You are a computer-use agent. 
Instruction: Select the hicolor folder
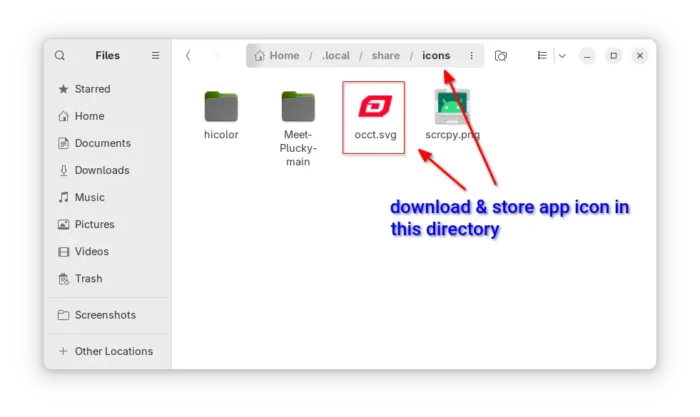click(x=221, y=108)
